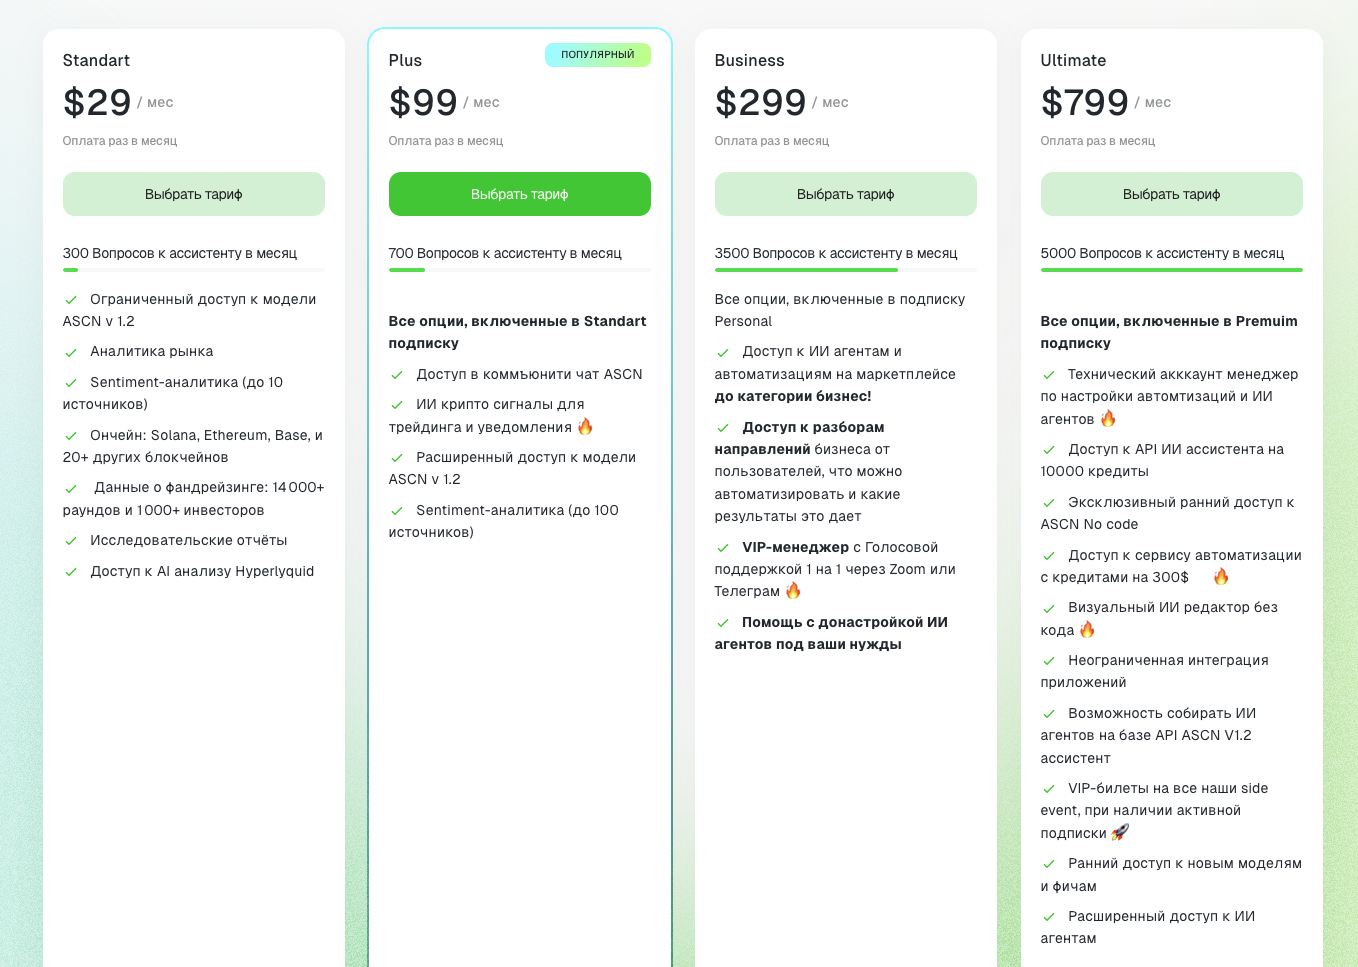Click the "Ultimate" plan title

1073,61
